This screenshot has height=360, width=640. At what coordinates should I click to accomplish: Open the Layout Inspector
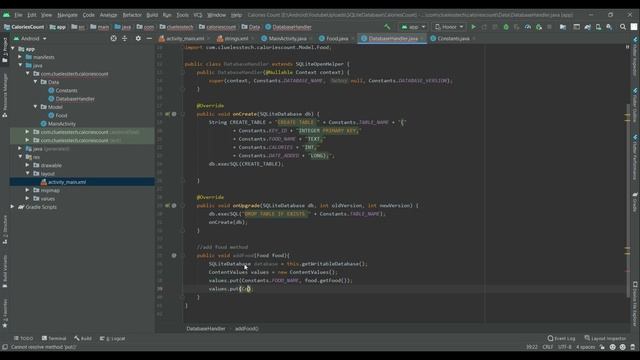tap(605, 338)
